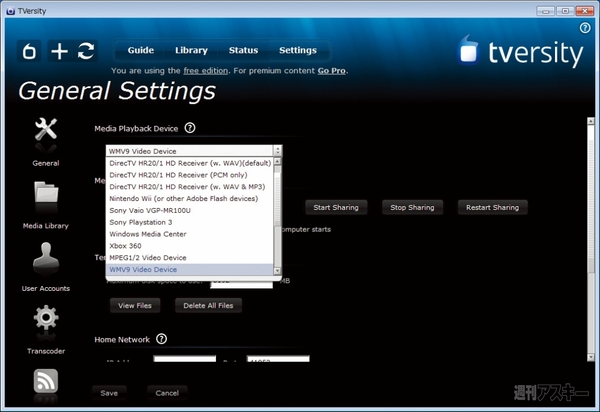
Task: Click the free edition link
Action: pyautogui.click(x=205, y=71)
